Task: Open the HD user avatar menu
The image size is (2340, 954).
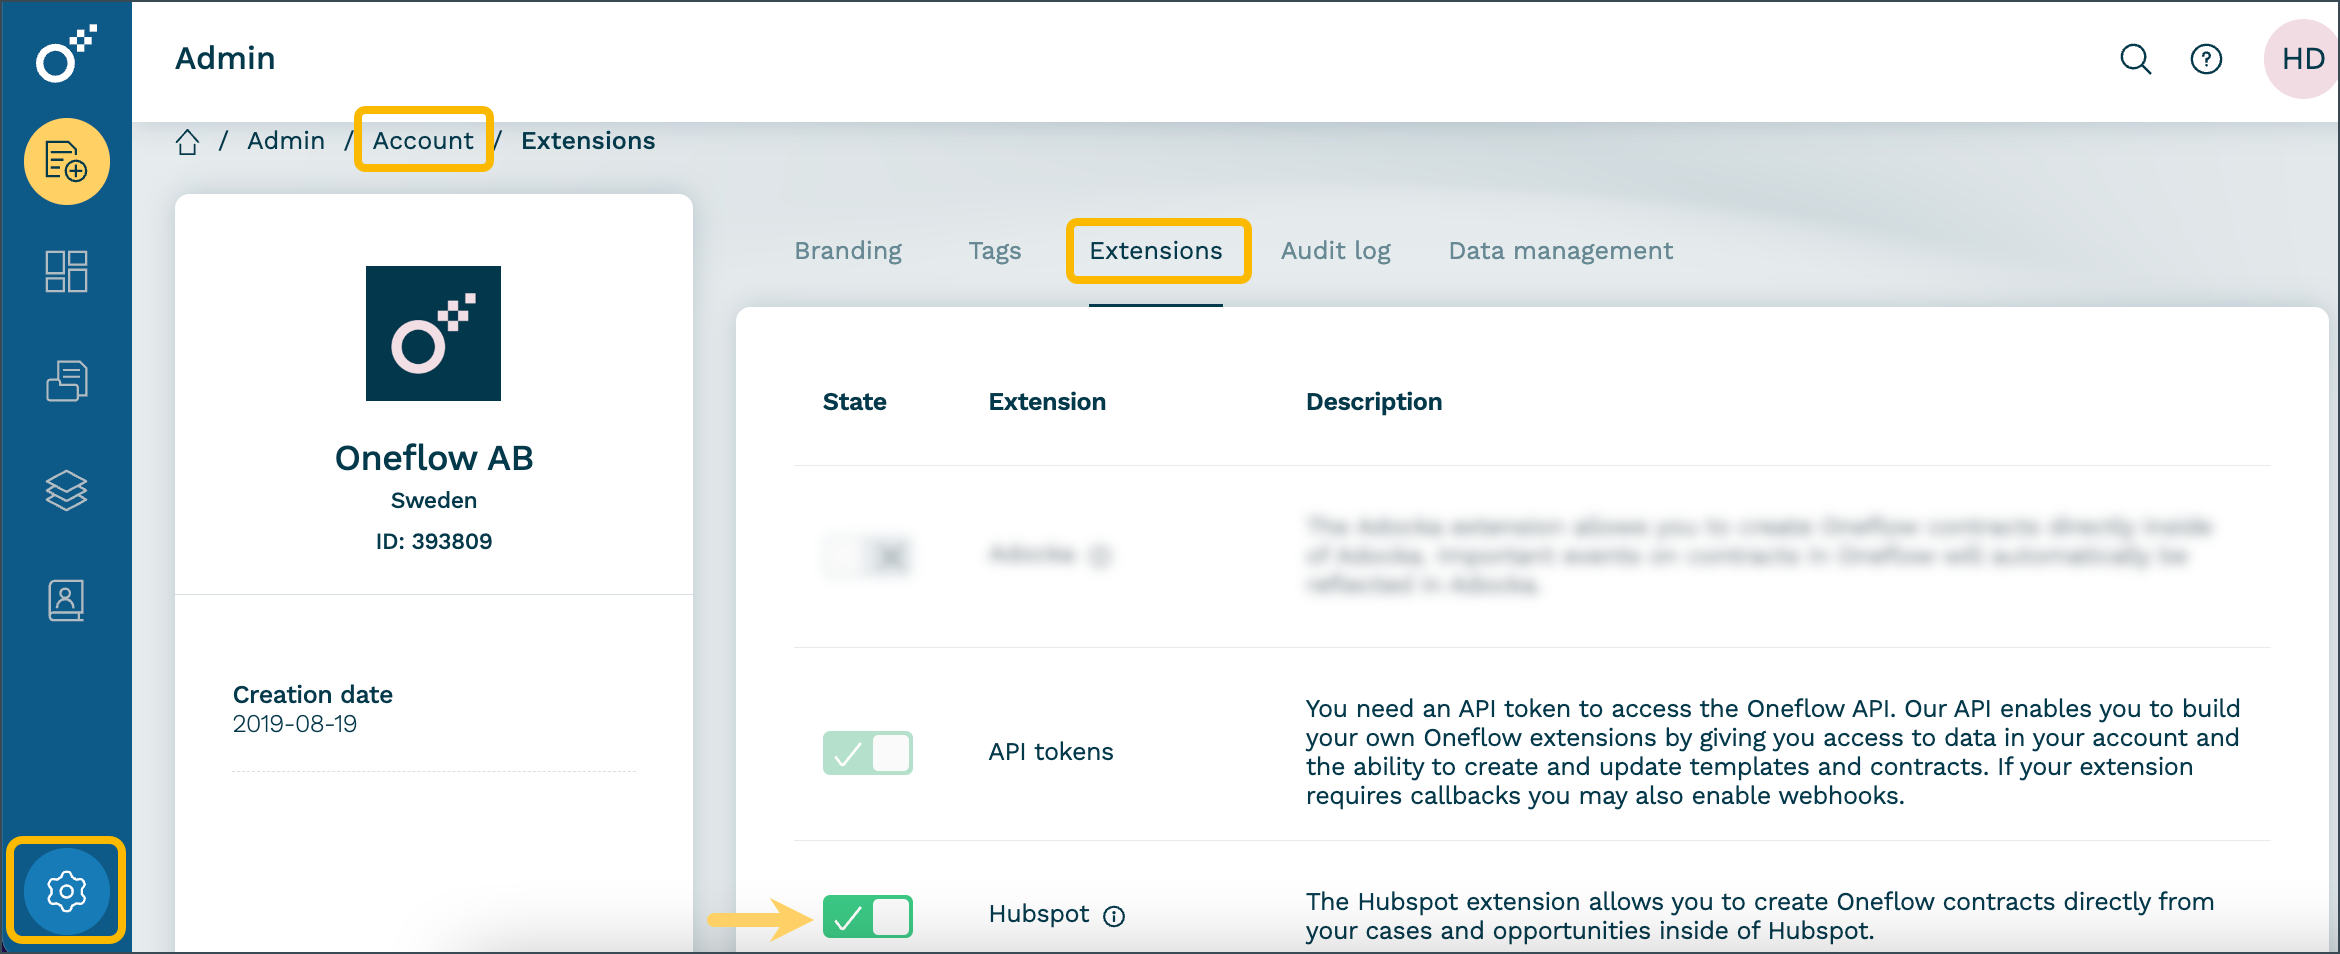Action: point(2302,59)
